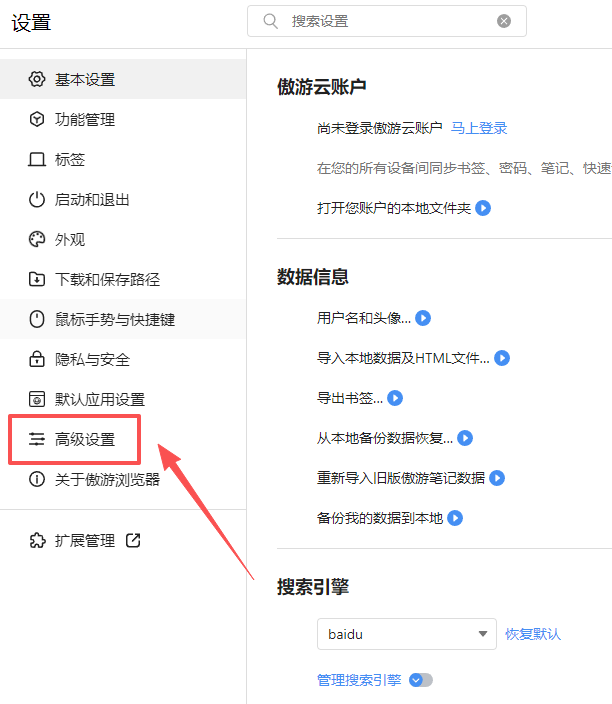
Task: Click the gear icon beside 基本设置
Action: click(x=37, y=79)
